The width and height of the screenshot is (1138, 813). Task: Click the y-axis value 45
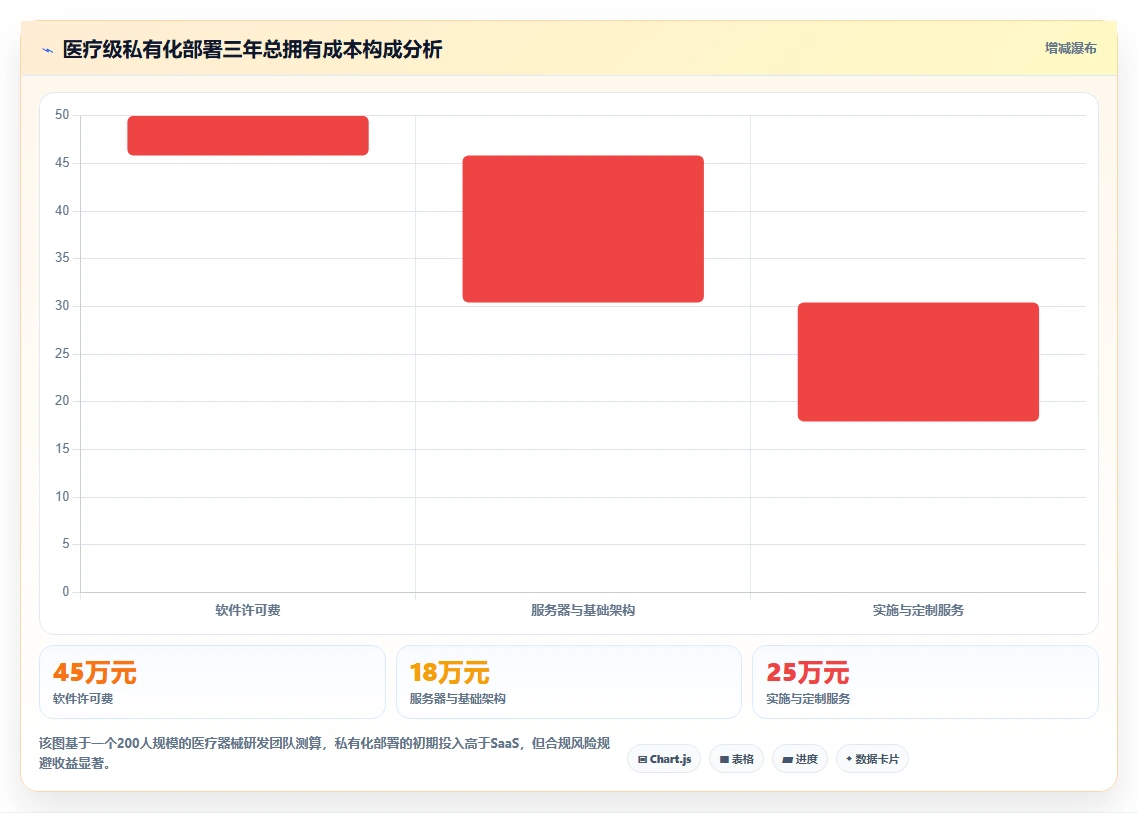(62, 163)
